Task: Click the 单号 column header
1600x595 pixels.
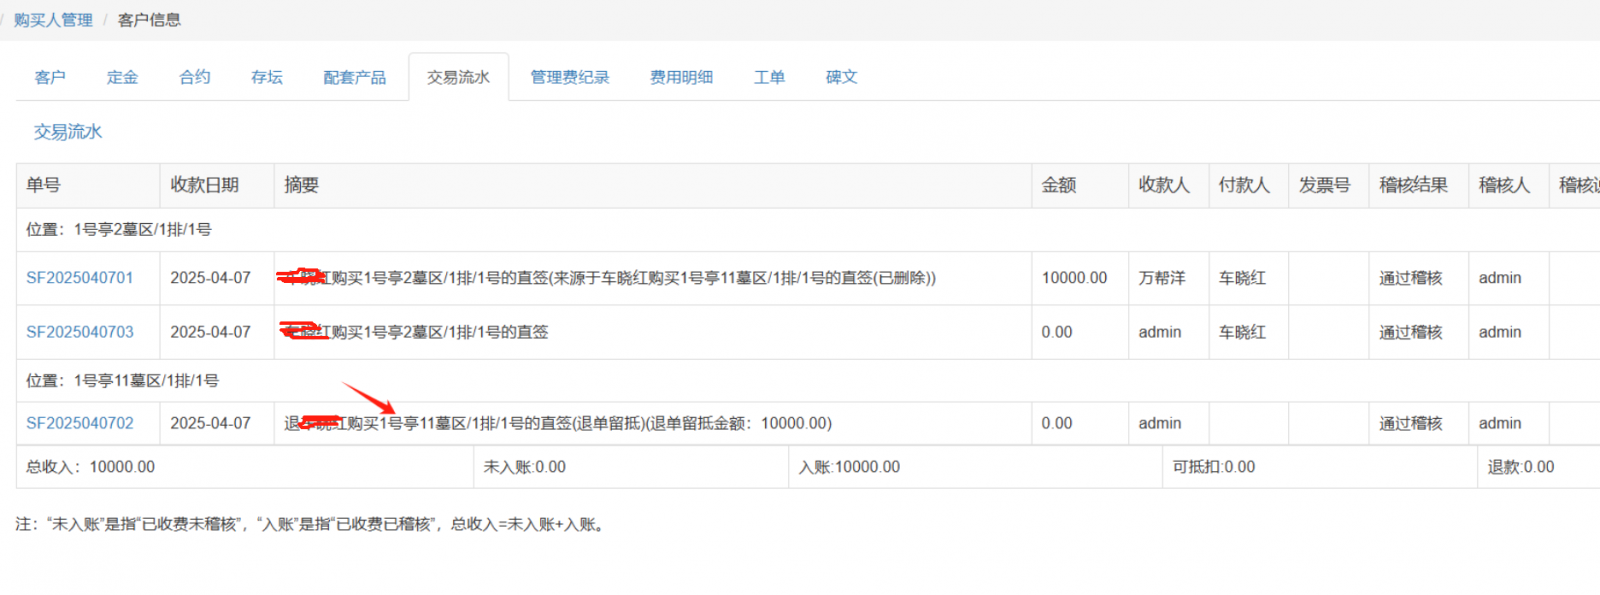Action: [44, 185]
